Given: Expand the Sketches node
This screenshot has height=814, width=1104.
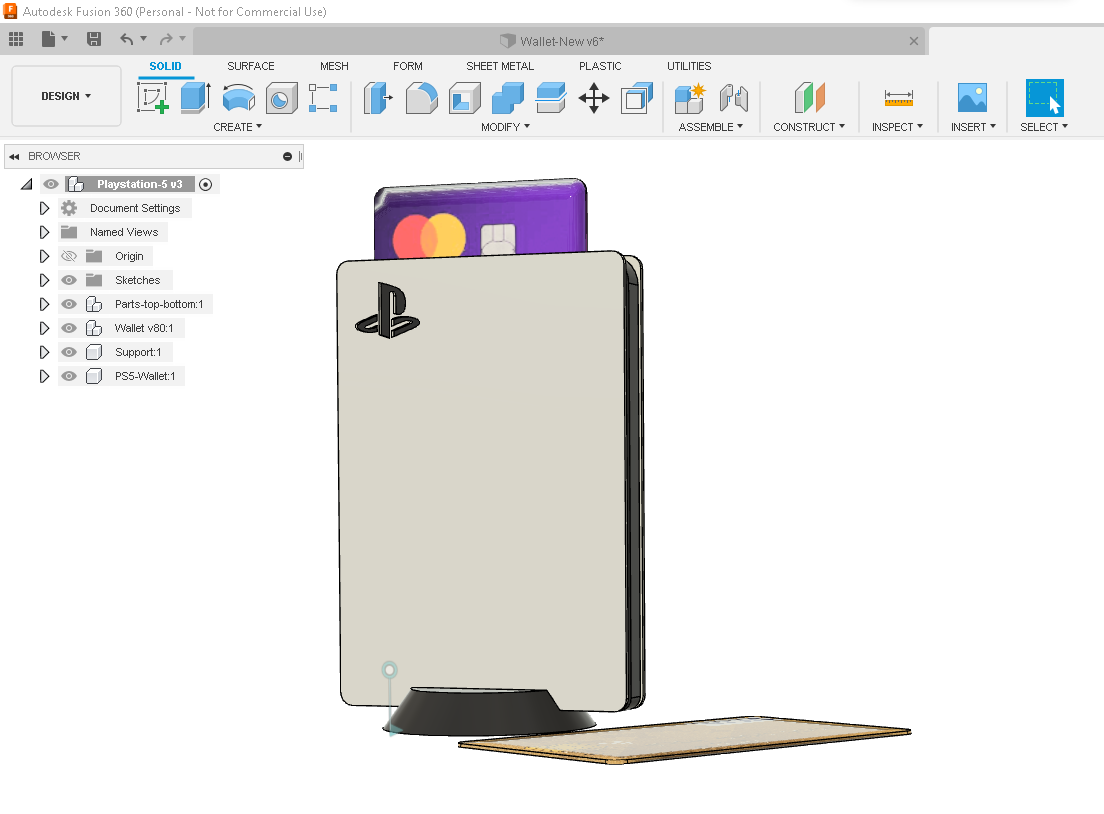Looking at the screenshot, I should pos(44,280).
